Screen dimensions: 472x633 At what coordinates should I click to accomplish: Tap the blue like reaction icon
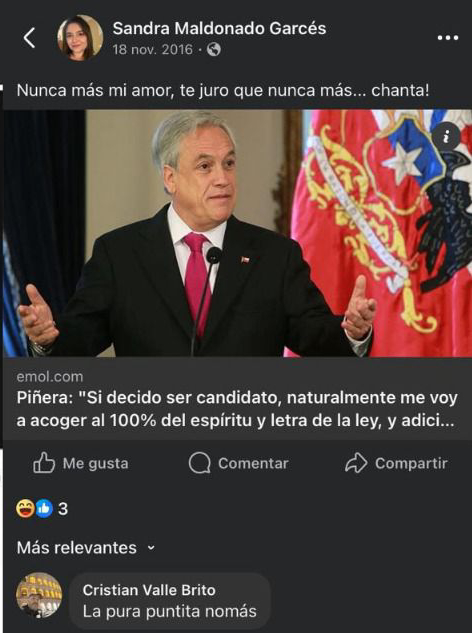click(x=44, y=508)
